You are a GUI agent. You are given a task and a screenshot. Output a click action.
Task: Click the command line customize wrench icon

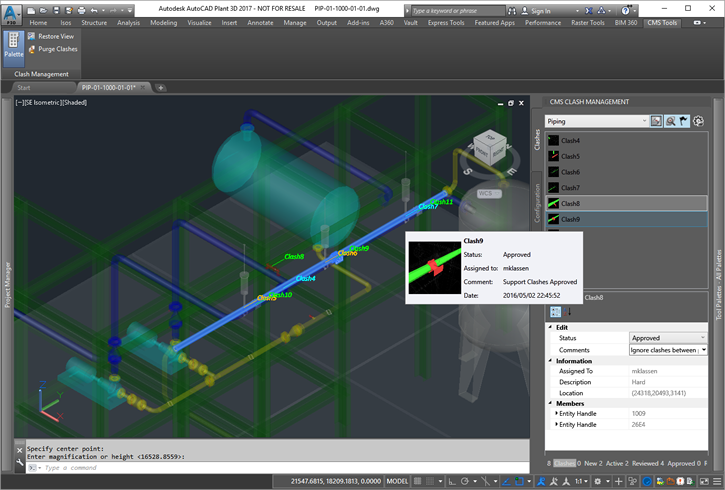19,462
